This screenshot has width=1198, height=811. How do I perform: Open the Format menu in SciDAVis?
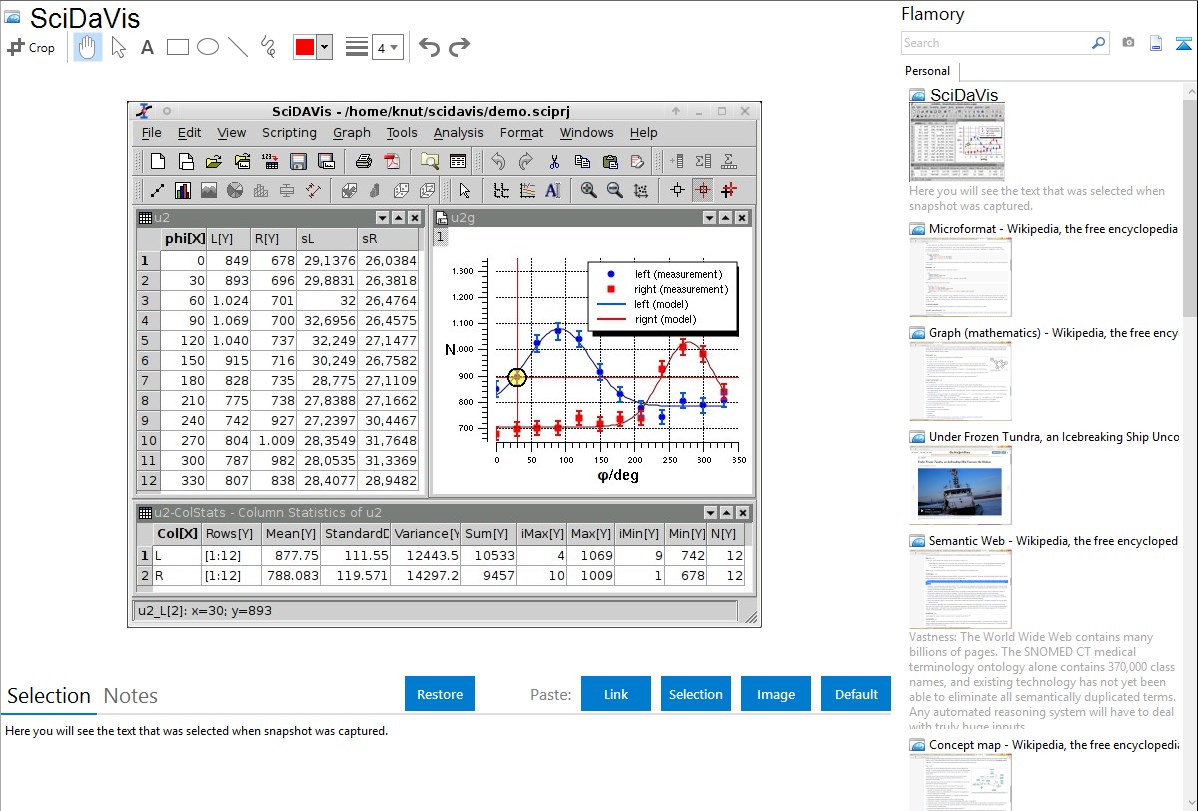click(x=521, y=133)
